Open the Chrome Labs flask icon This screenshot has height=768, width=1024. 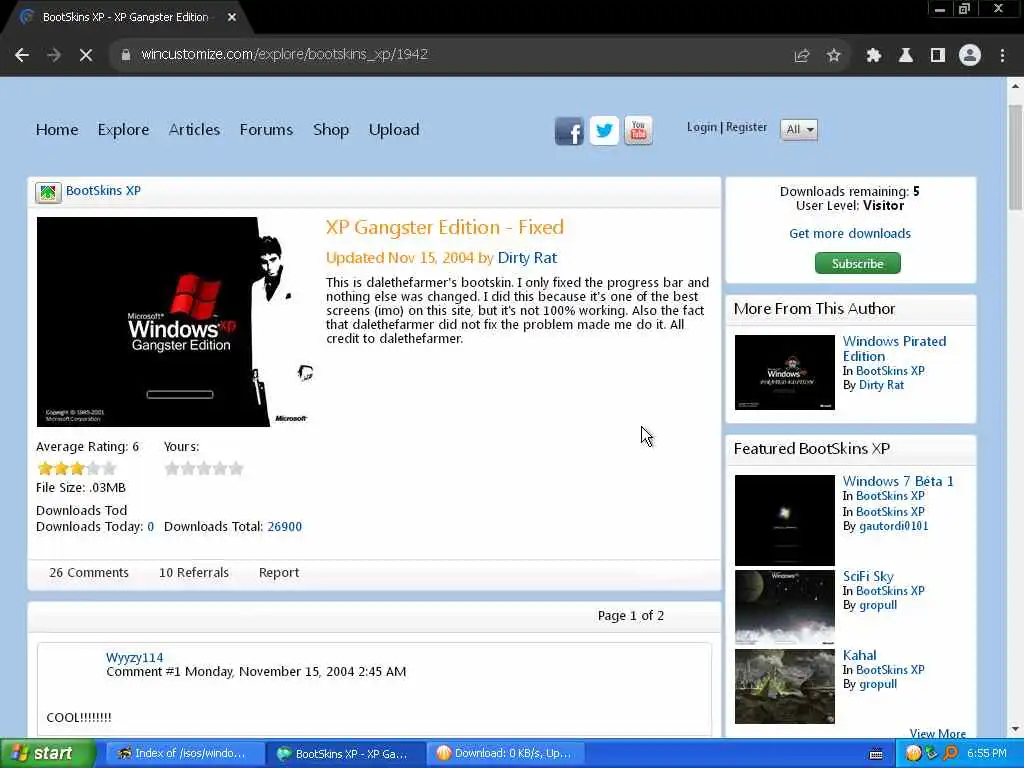point(906,56)
